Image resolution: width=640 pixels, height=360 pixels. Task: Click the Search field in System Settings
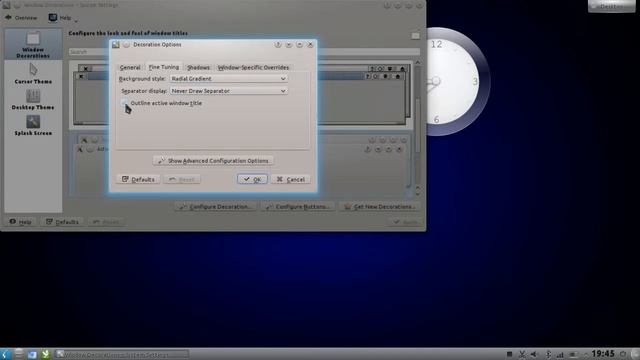pos(244,52)
